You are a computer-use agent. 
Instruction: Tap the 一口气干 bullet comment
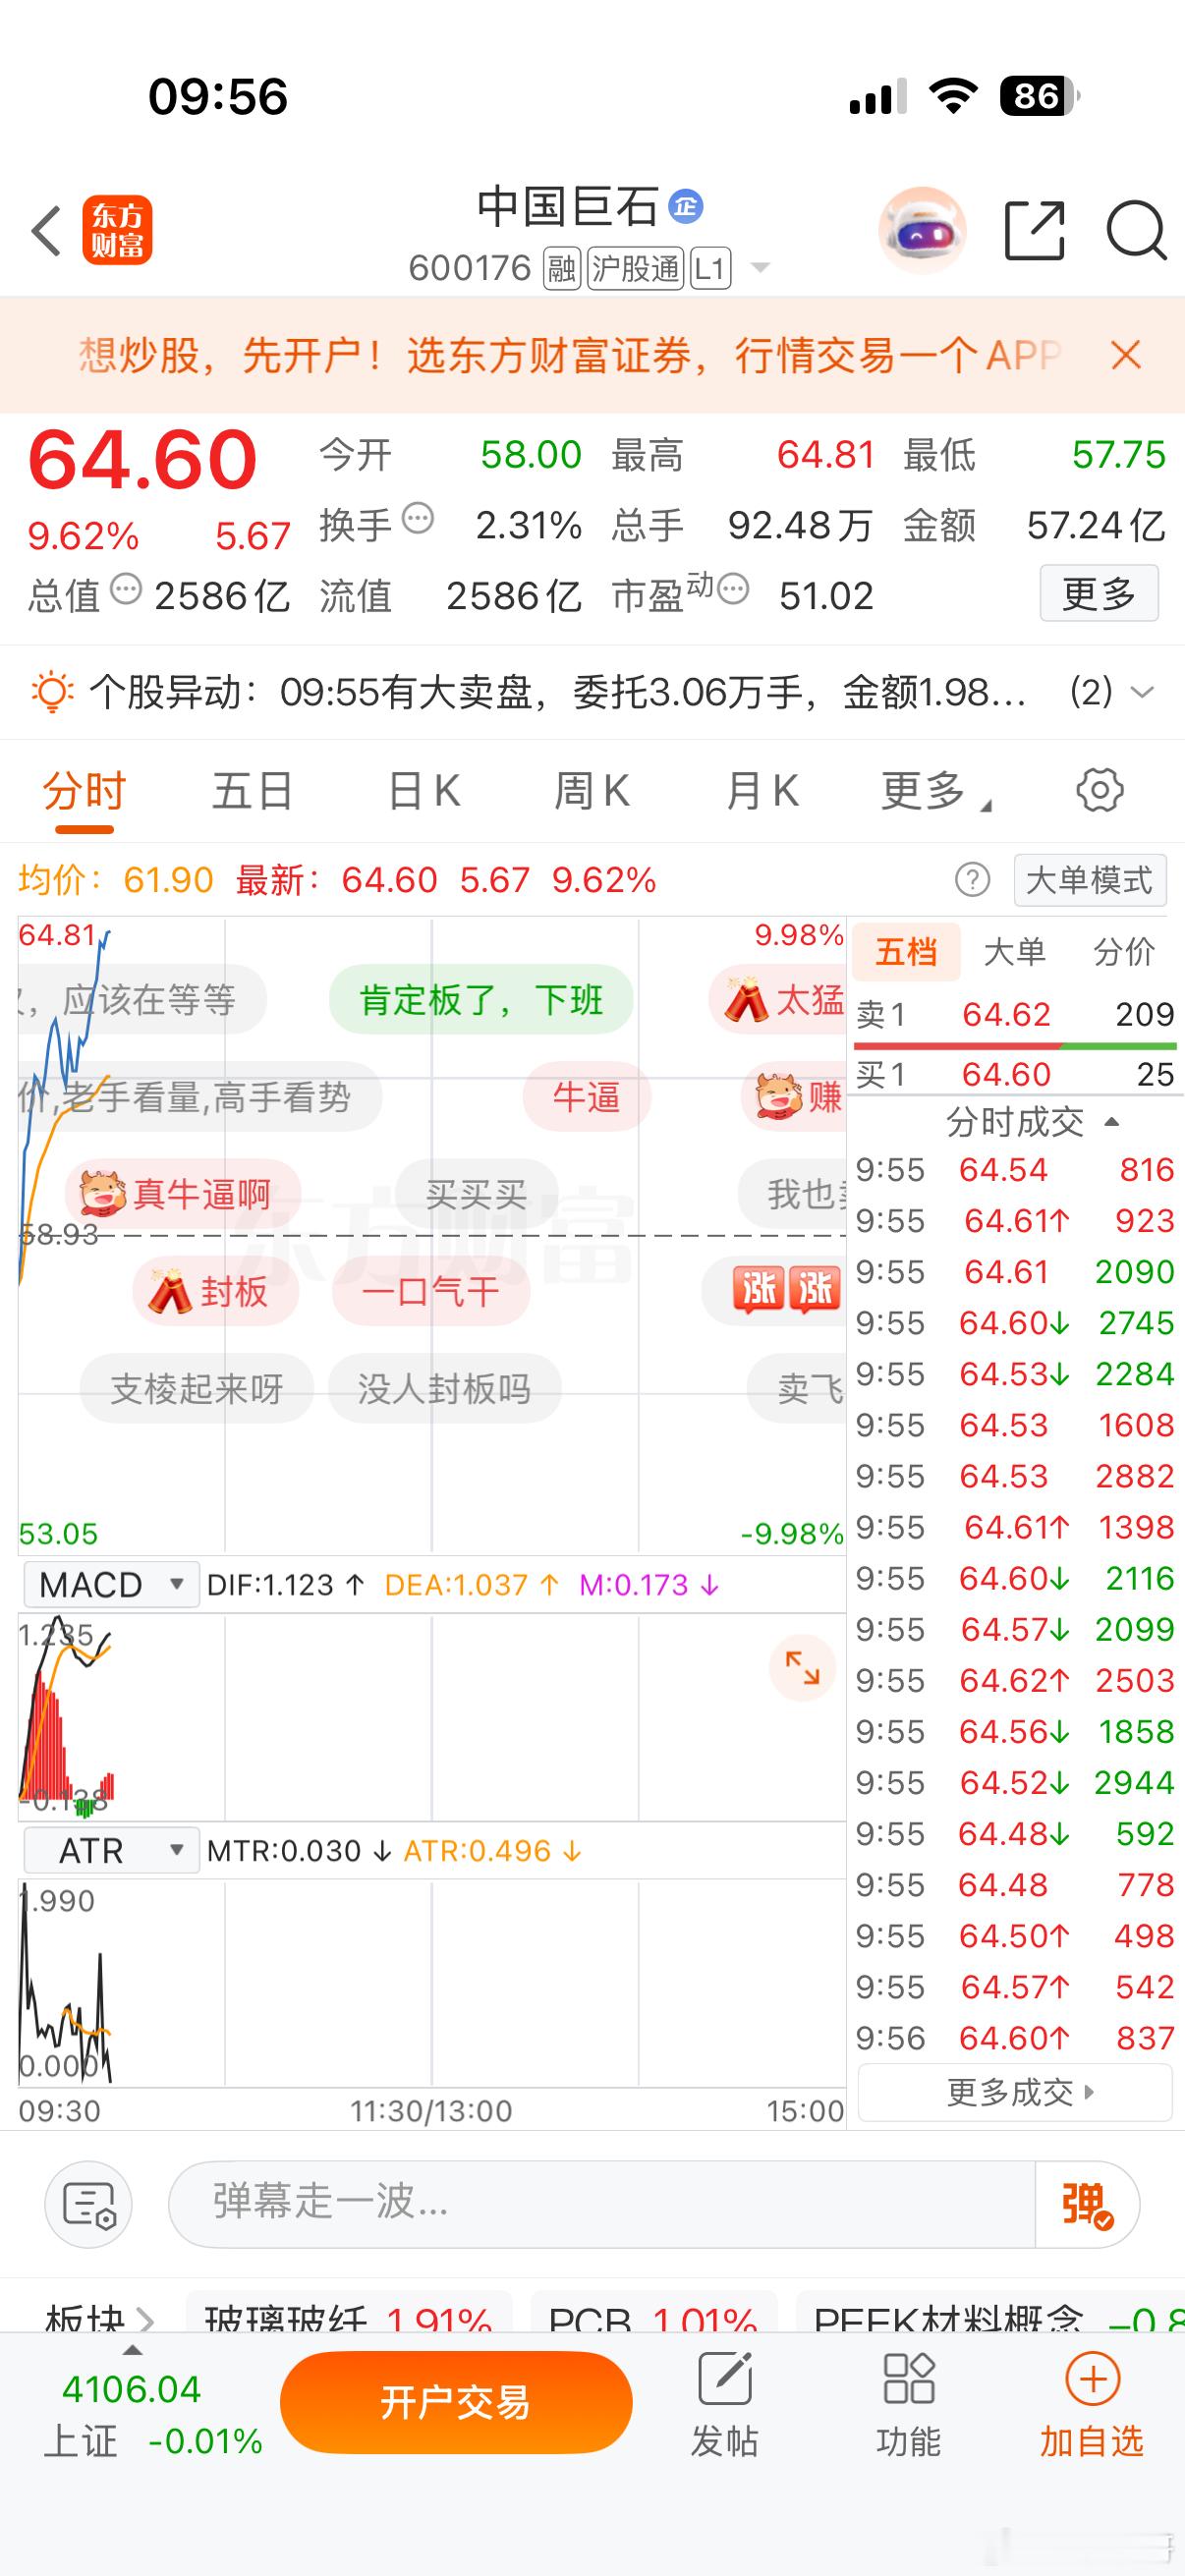431,1291
